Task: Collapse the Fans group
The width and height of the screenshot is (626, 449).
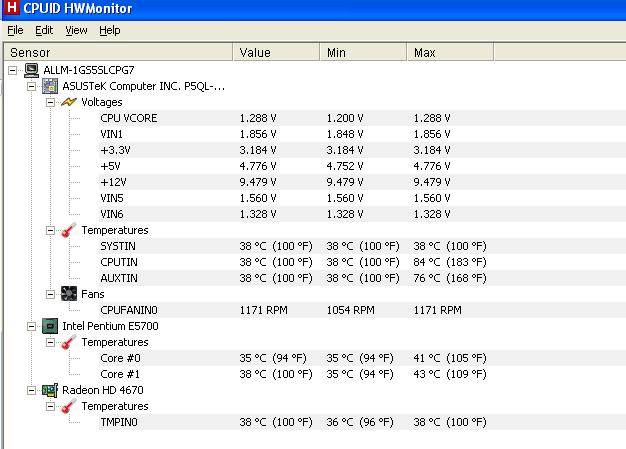Action: click(50, 295)
